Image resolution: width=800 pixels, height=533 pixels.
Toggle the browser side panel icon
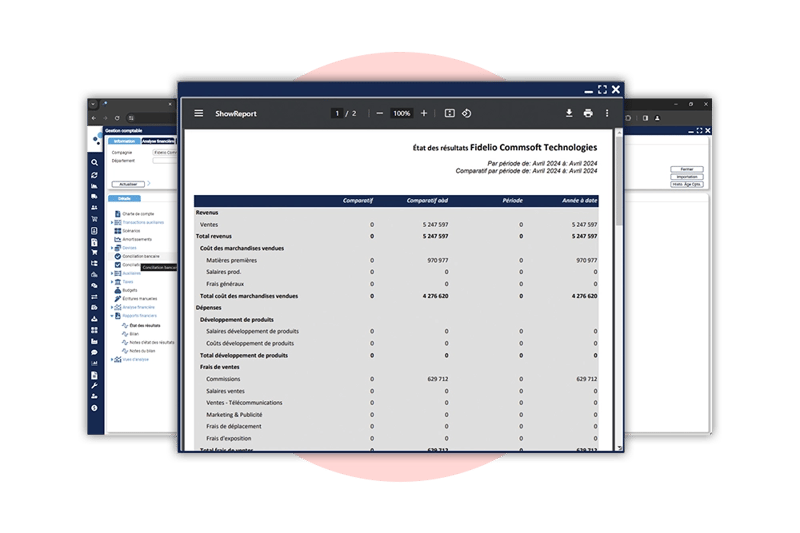[645, 118]
